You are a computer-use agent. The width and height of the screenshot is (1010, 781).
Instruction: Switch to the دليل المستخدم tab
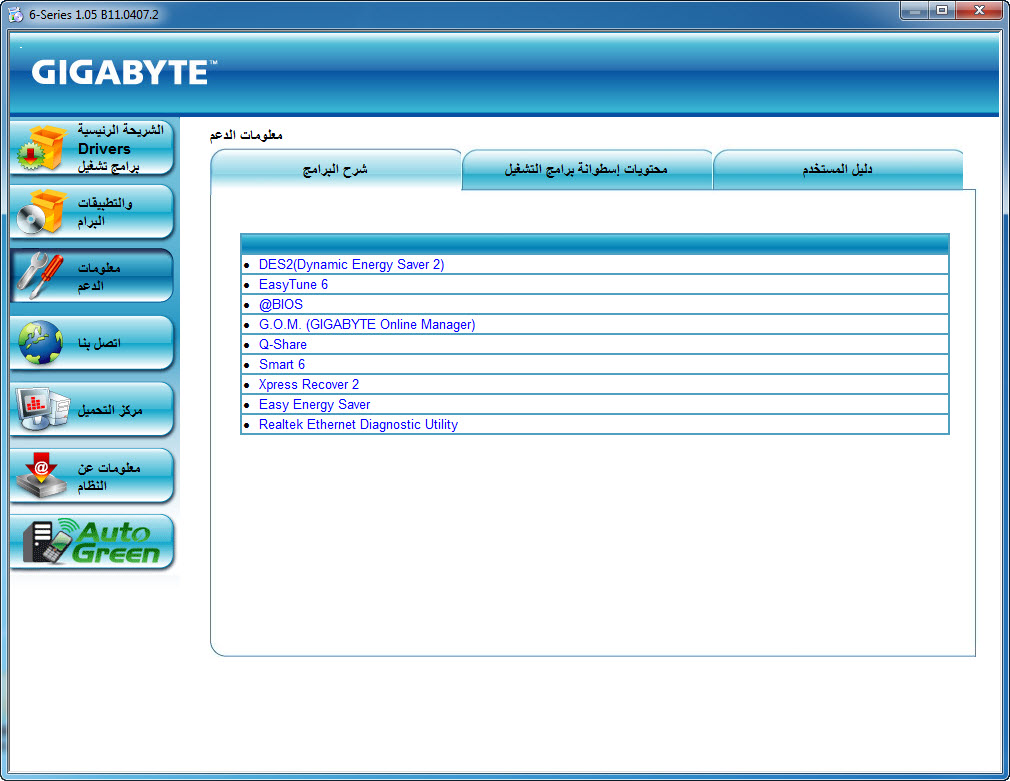pos(837,169)
